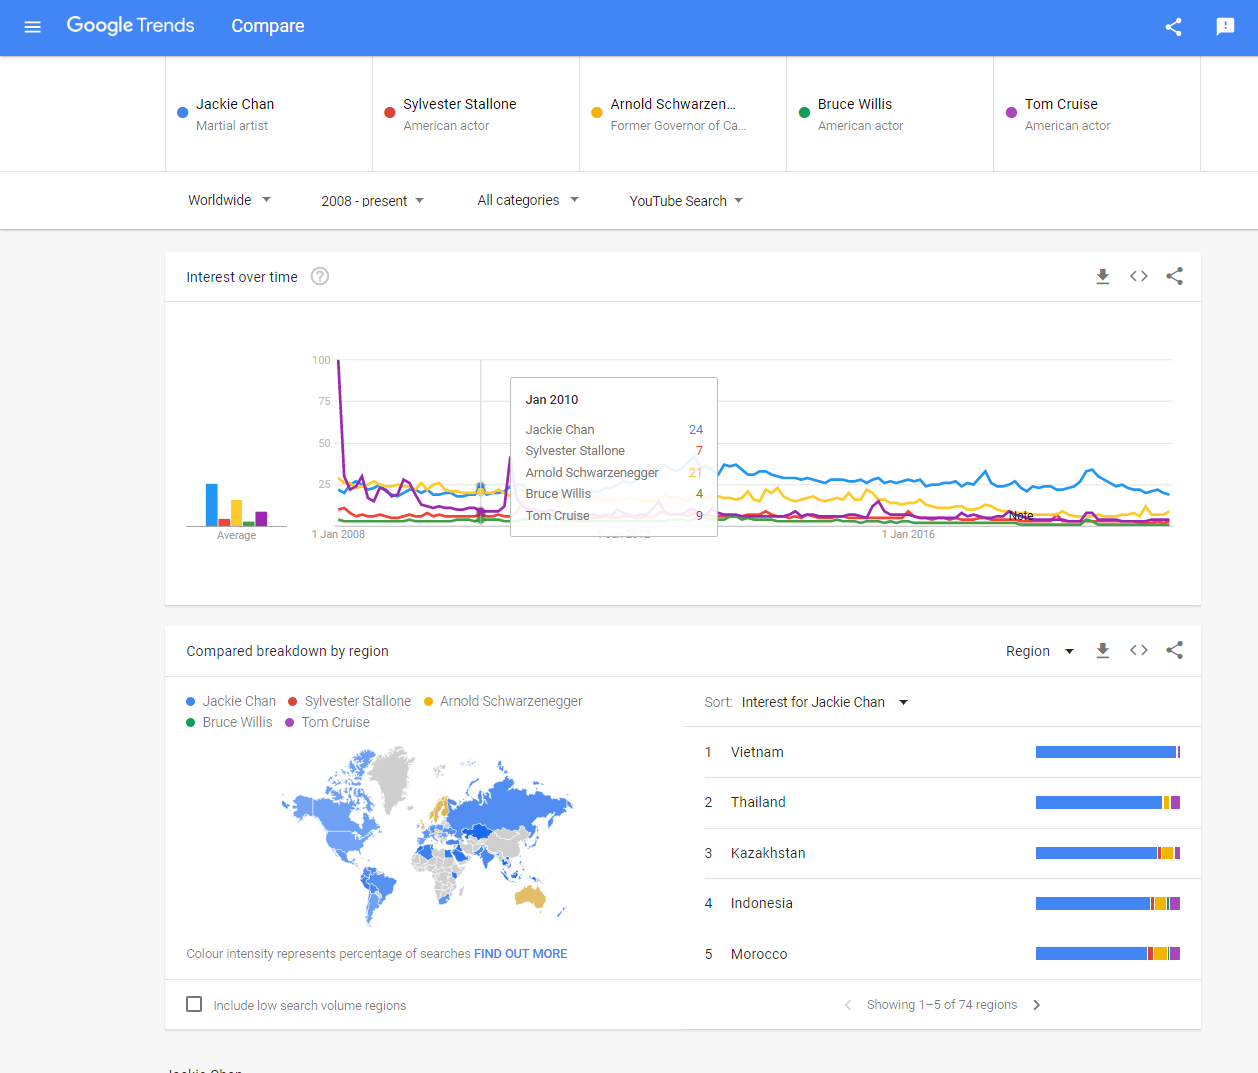
Task: Select Vietnam in the region list
Action: (757, 752)
